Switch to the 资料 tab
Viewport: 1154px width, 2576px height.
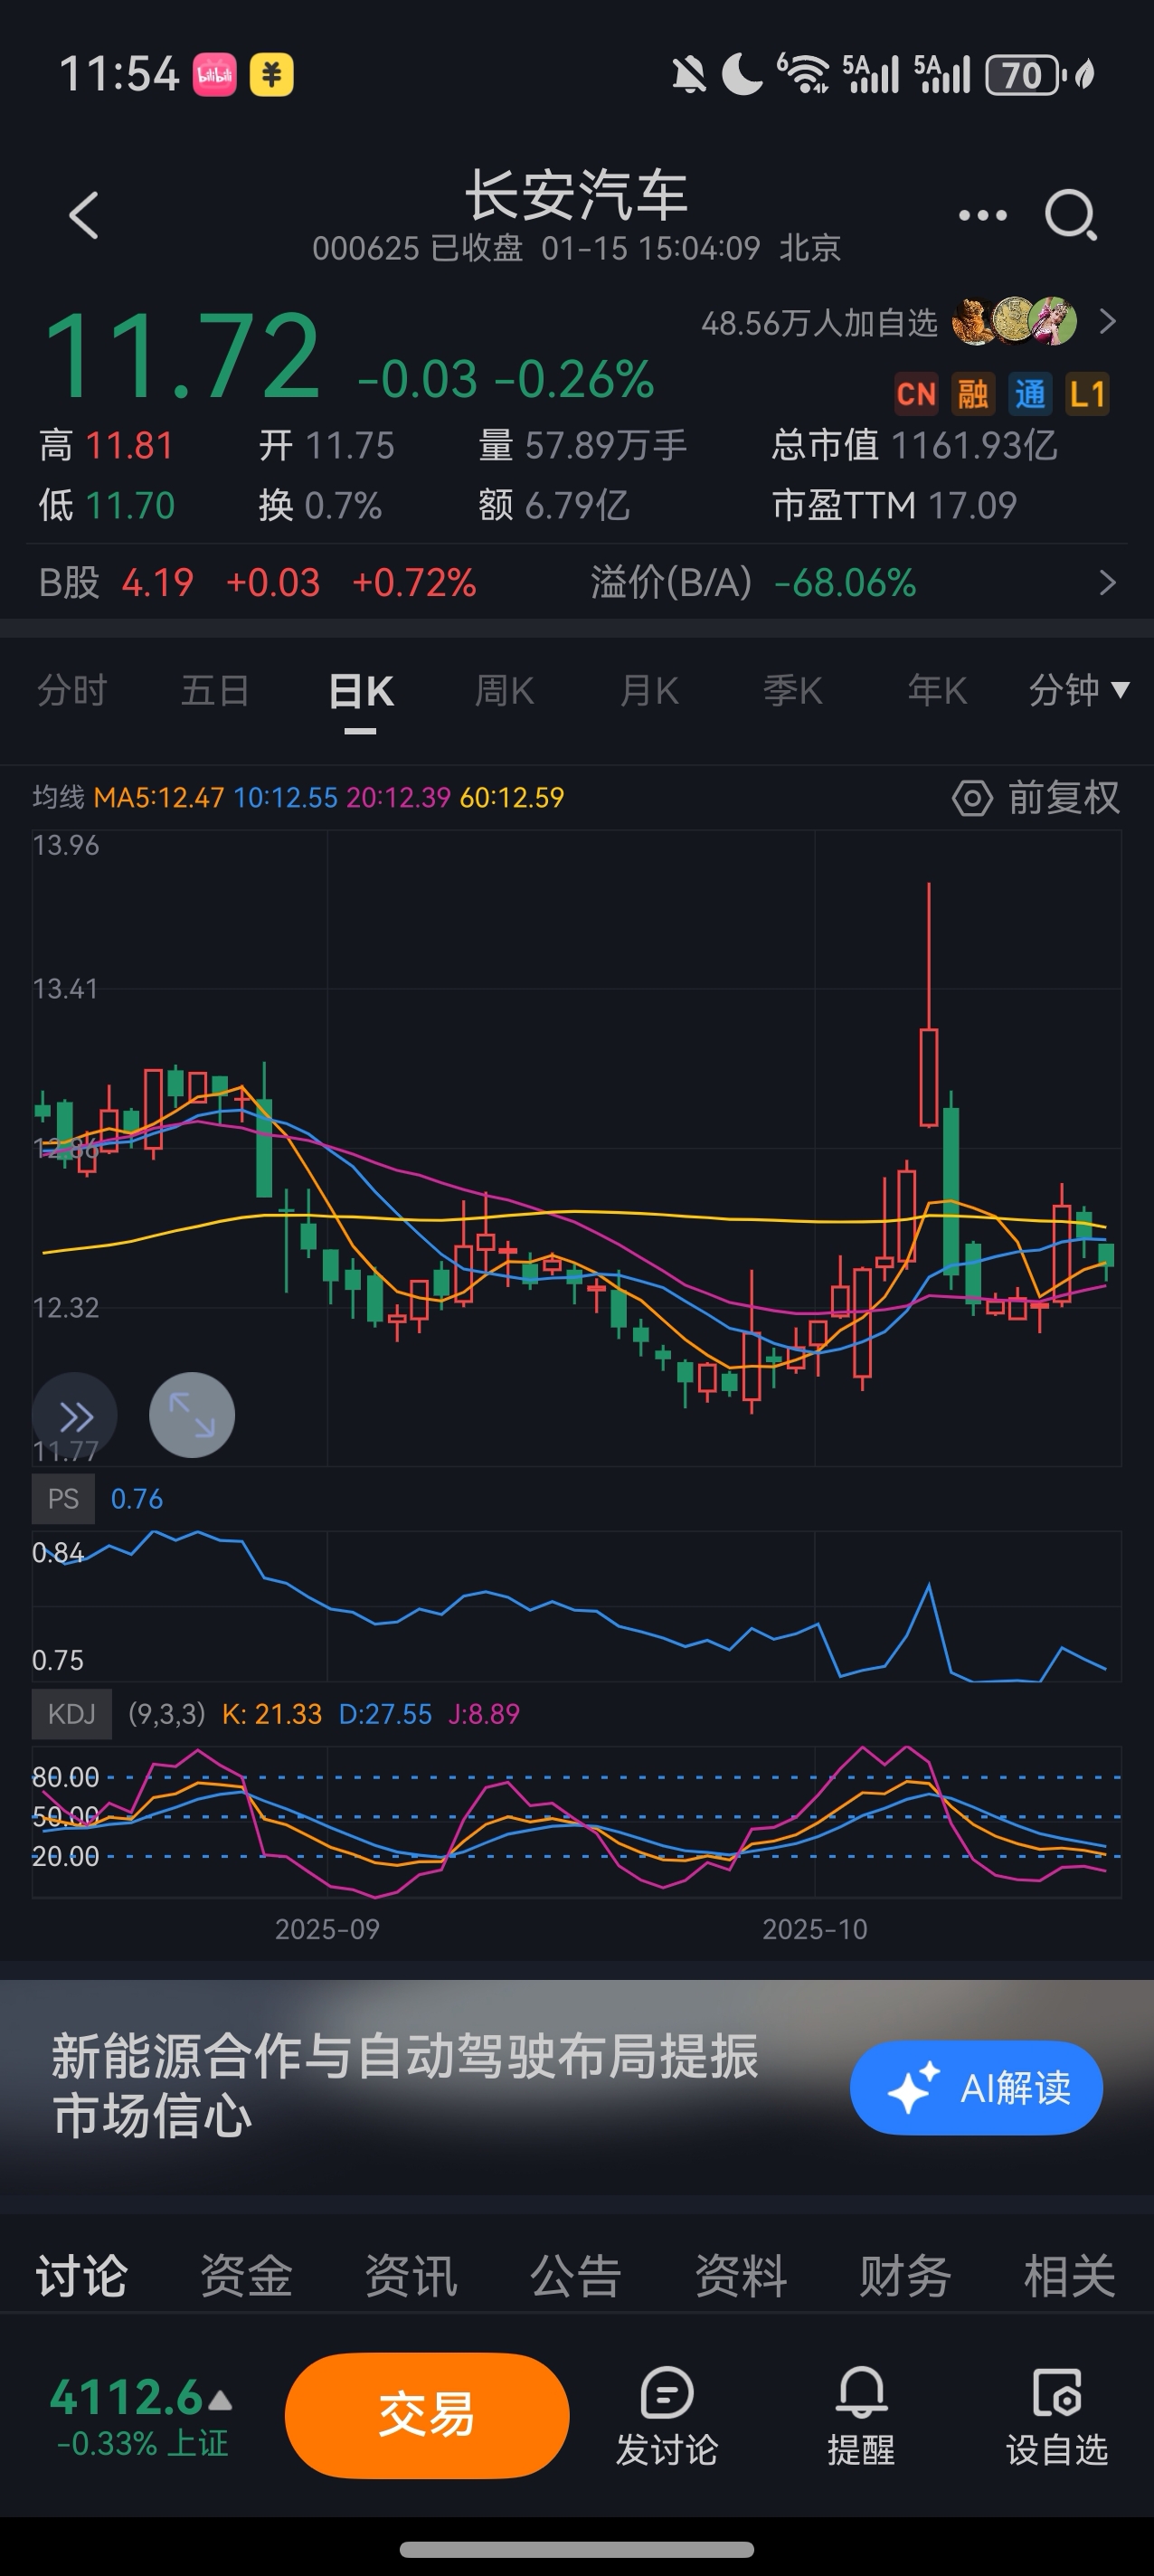741,2277
